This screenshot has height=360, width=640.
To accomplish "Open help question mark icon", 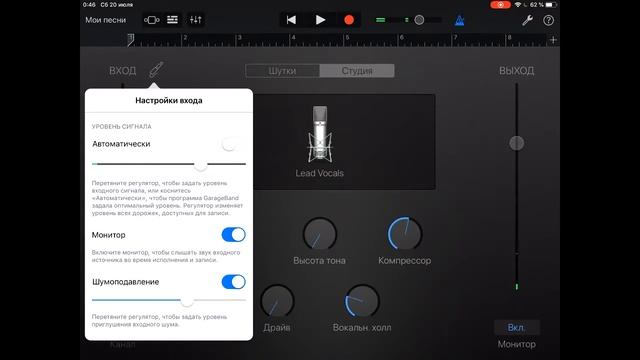I will pyautogui.click(x=549, y=20).
